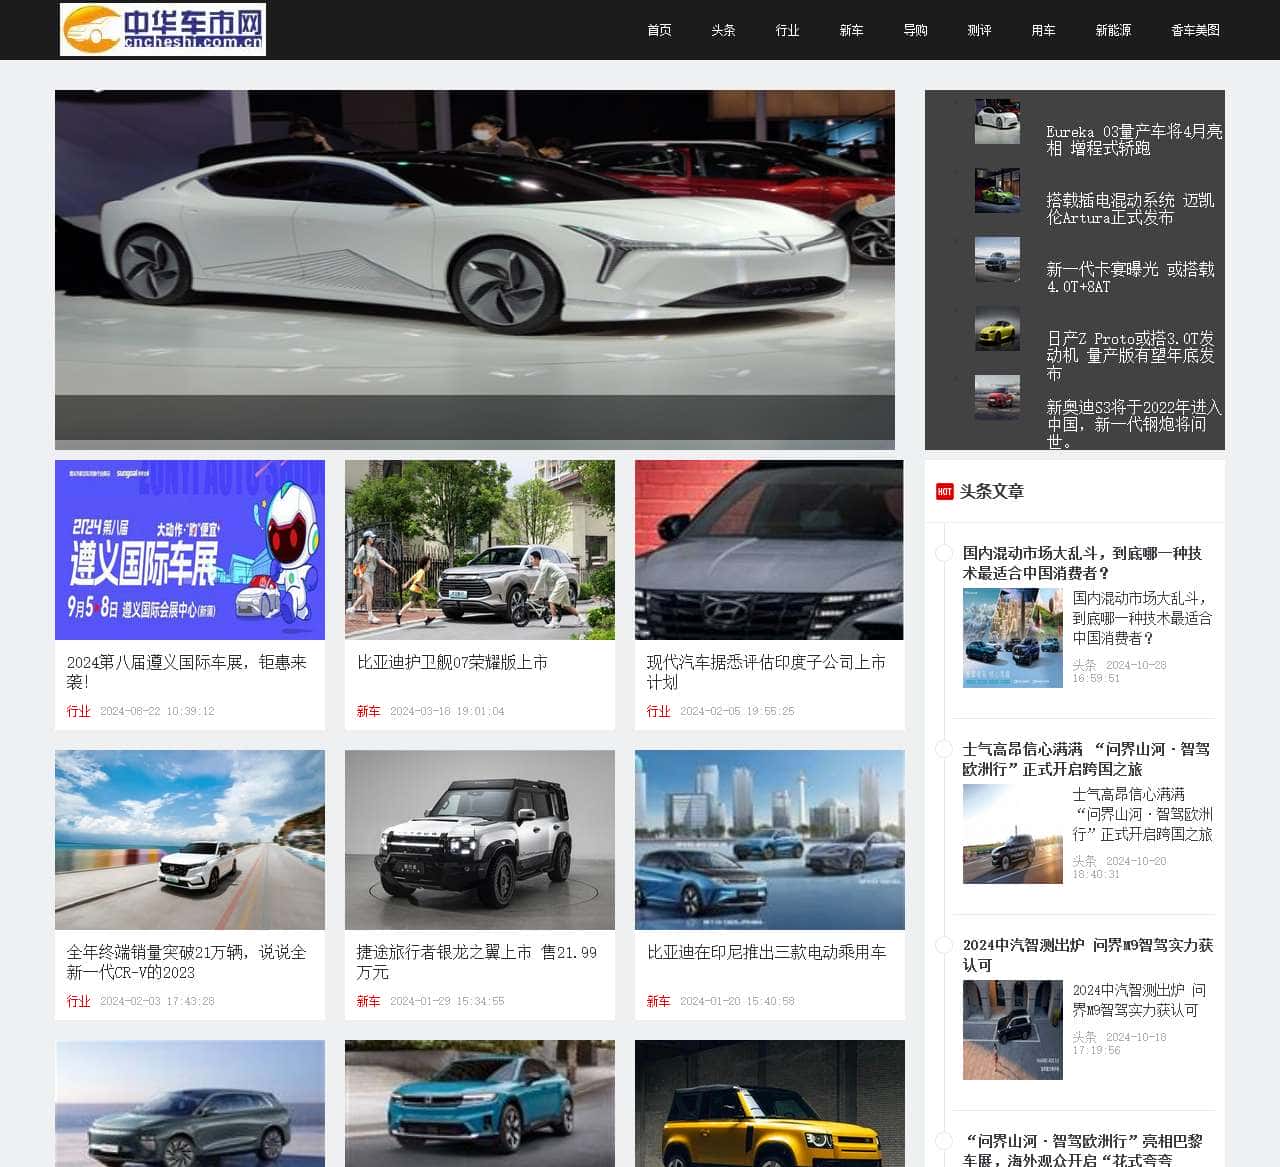Click 头条 tag dated 2024-10-18
This screenshot has width=1280, height=1167.
[x=1084, y=1037]
